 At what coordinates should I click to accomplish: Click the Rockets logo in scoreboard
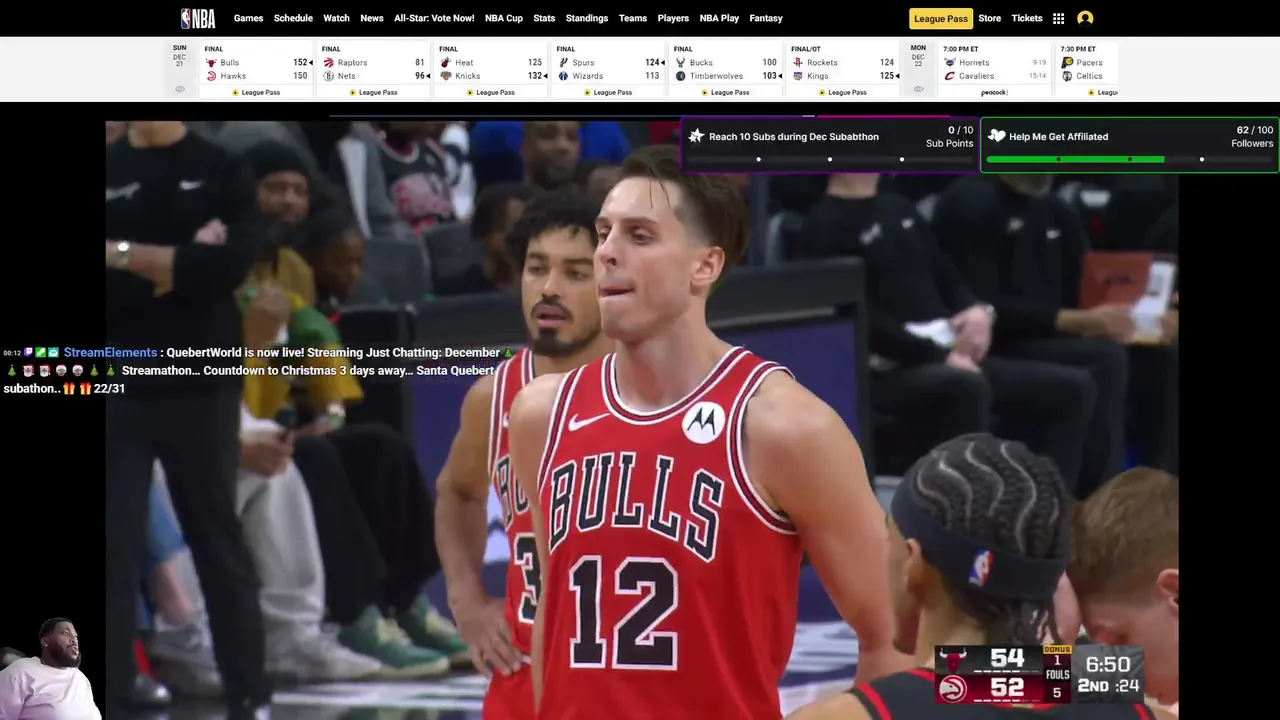798,63
